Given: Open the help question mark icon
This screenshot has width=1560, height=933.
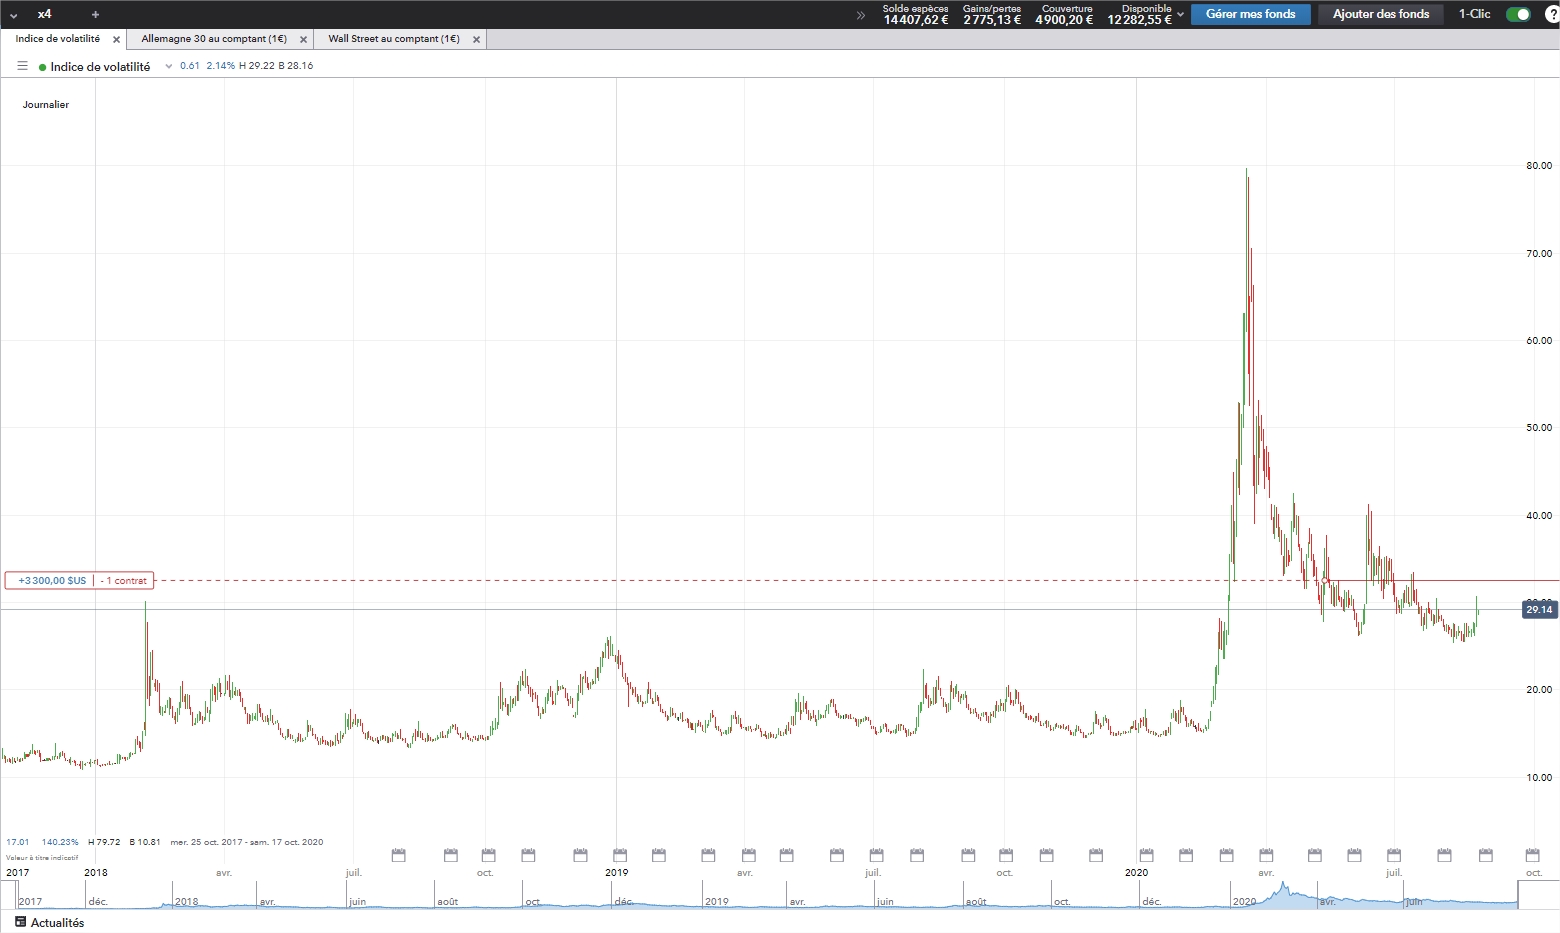Looking at the screenshot, I should click(1552, 14).
